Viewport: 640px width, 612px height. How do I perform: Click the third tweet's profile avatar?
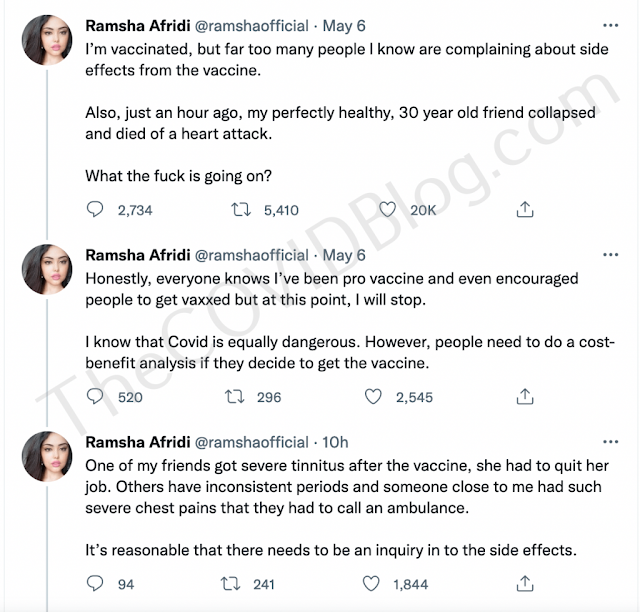(47, 458)
